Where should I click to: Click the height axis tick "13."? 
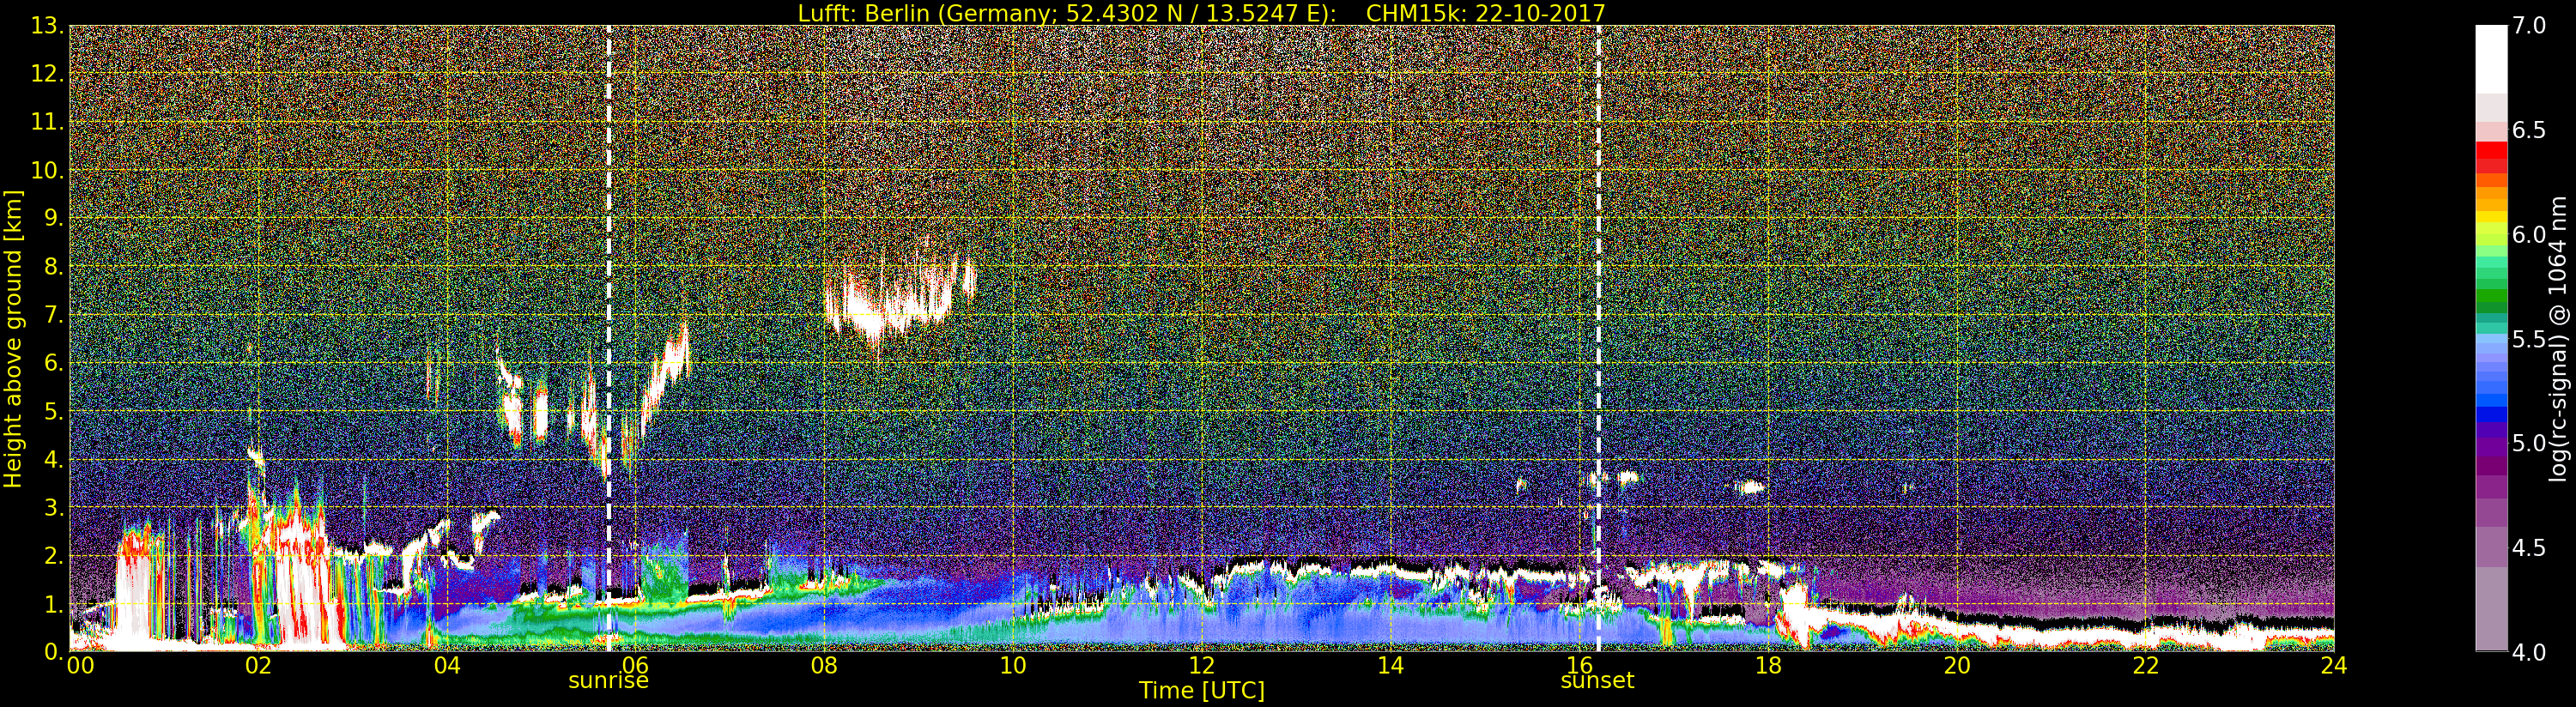click(47, 26)
